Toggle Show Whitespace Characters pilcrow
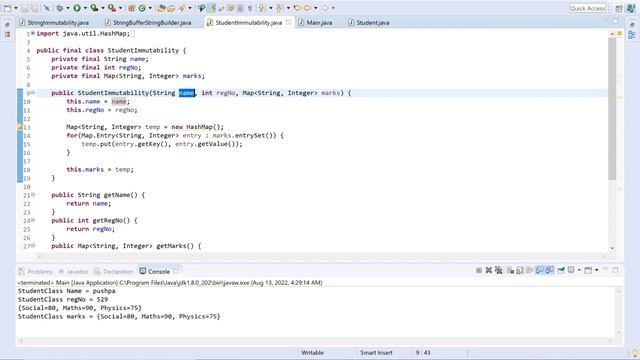The image size is (640, 360). point(250,8)
